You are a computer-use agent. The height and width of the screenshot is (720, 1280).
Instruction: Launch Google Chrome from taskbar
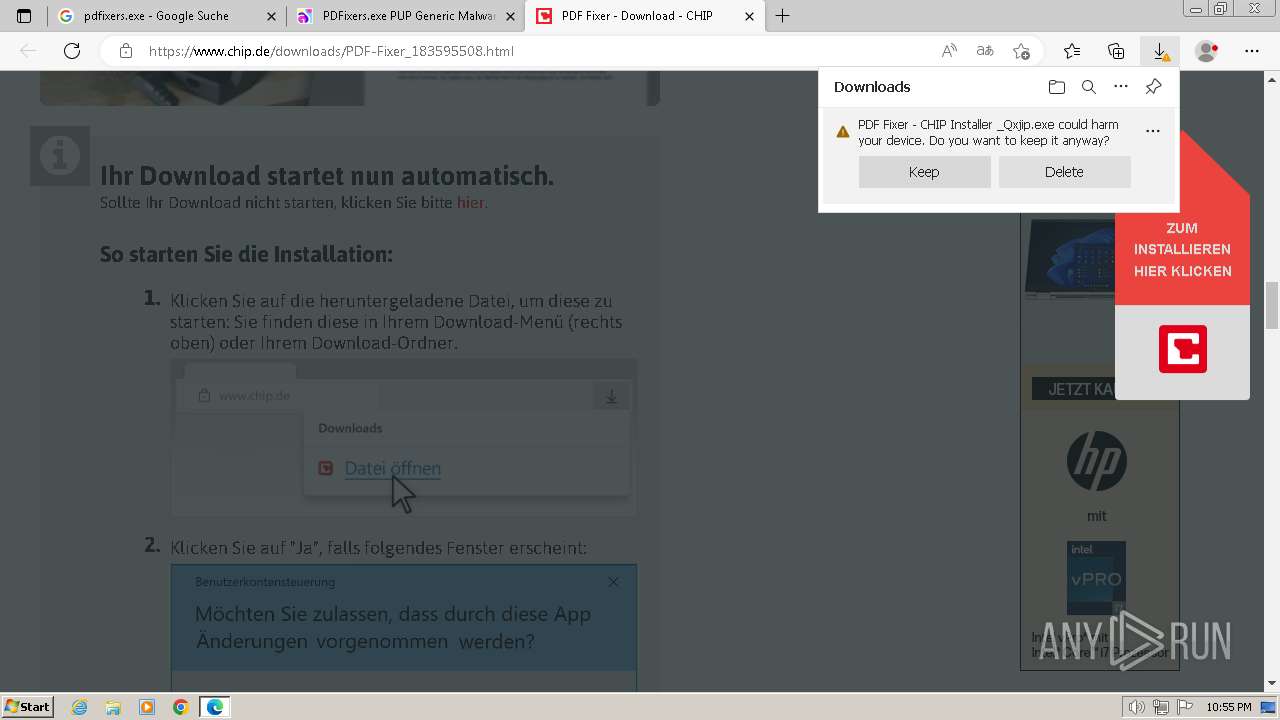click(180, 707)
